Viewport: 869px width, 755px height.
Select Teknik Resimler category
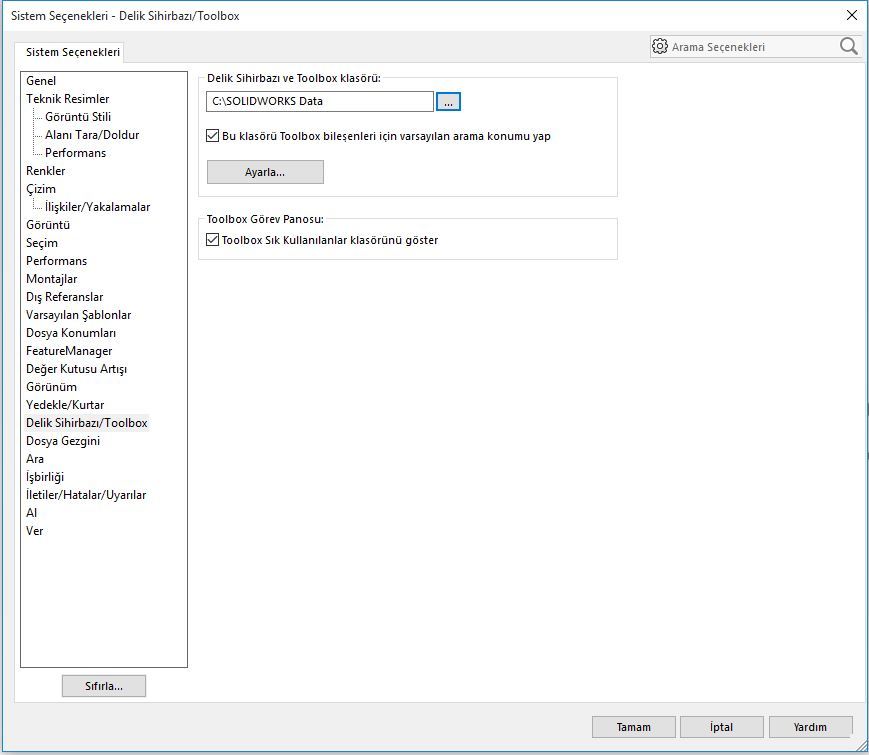(68, 99)
